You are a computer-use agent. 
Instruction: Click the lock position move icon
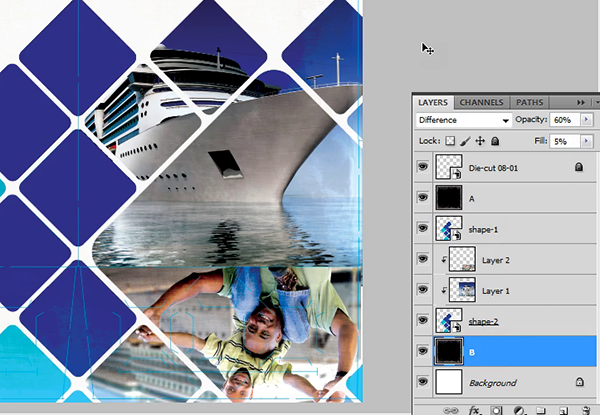point(480,141)
